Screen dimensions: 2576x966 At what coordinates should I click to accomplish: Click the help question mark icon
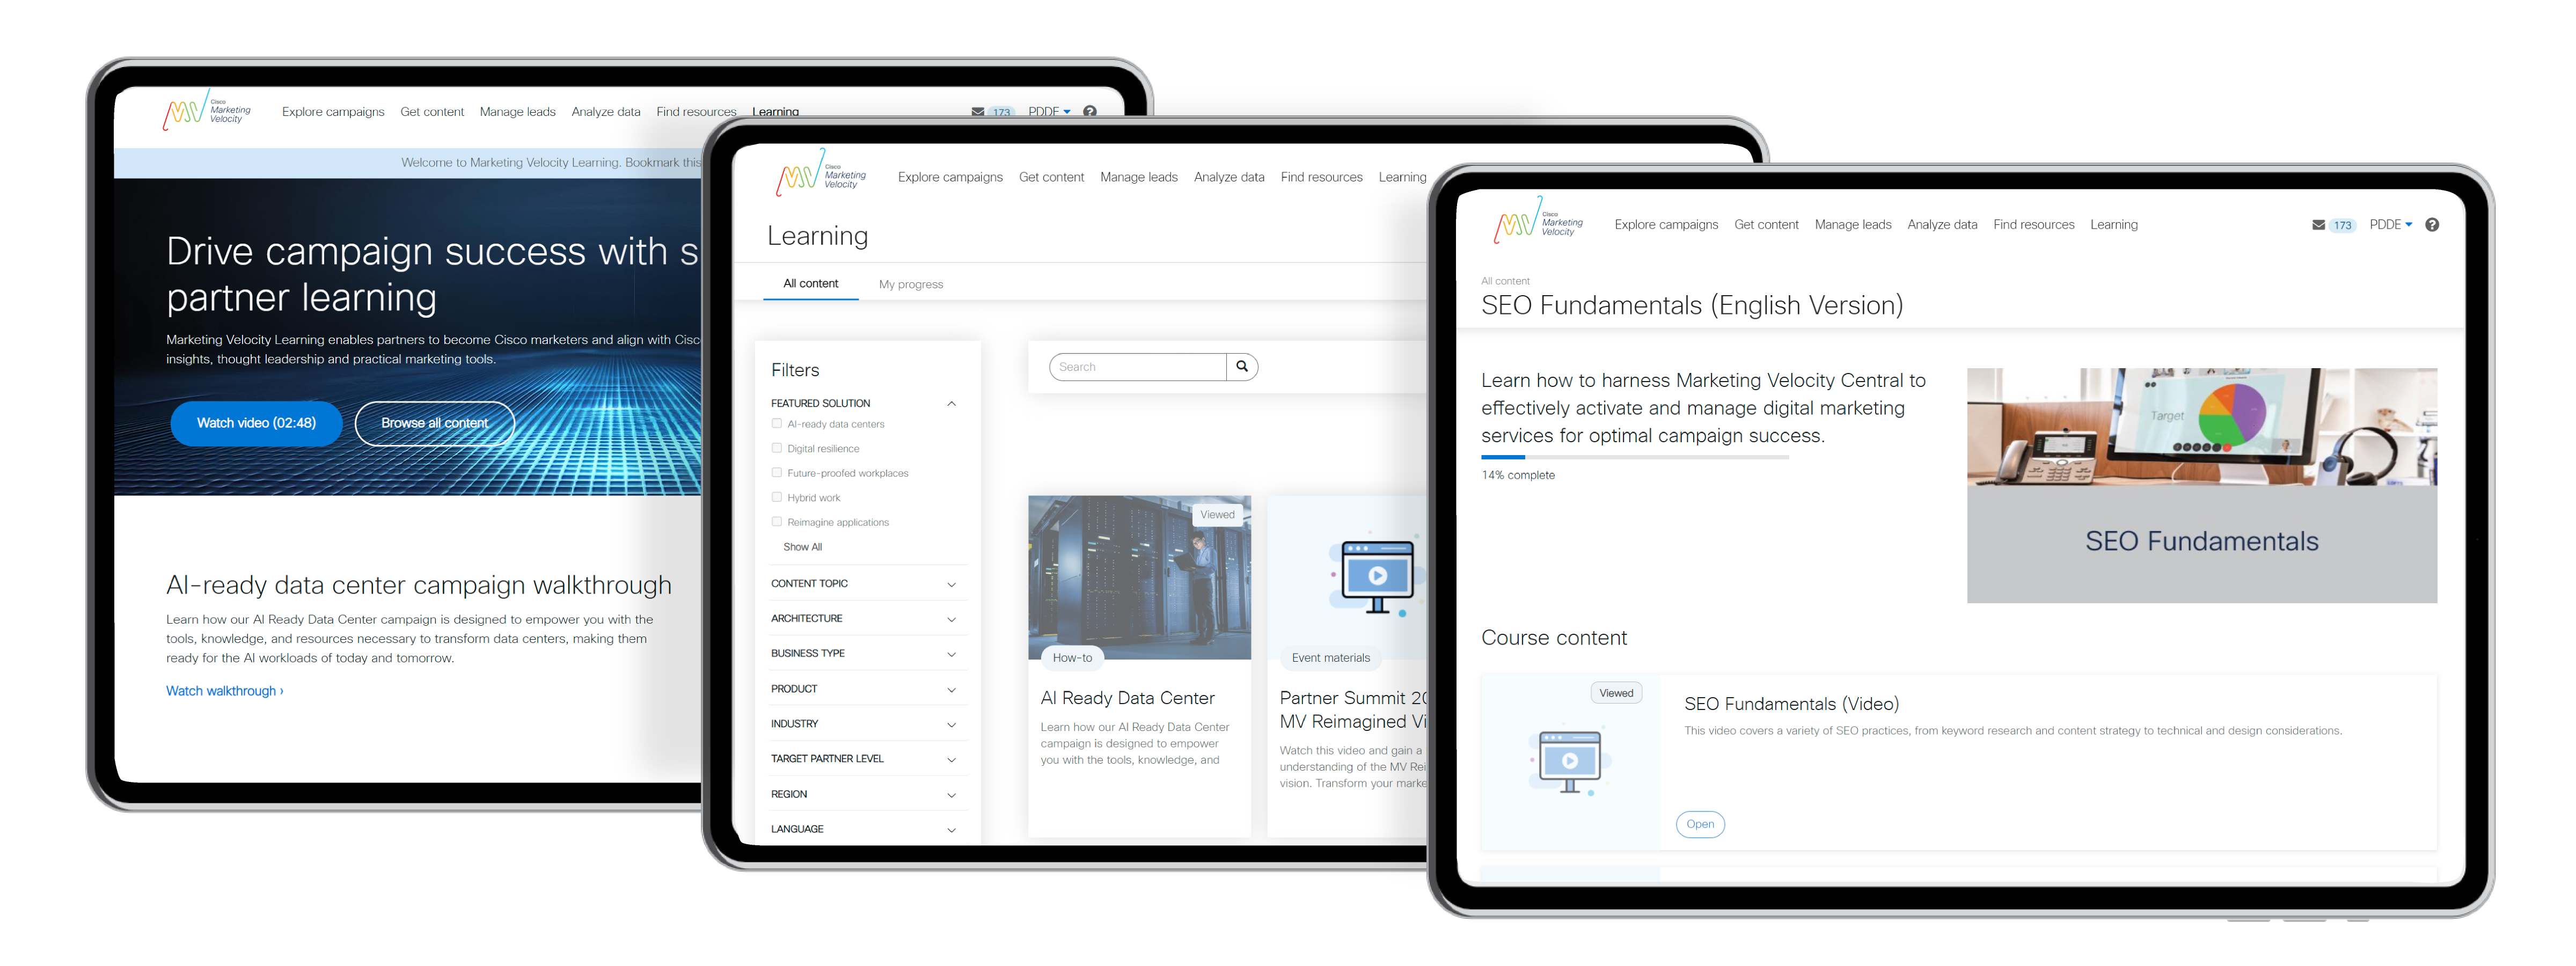pyautogui.click(x=2431, y=225)
